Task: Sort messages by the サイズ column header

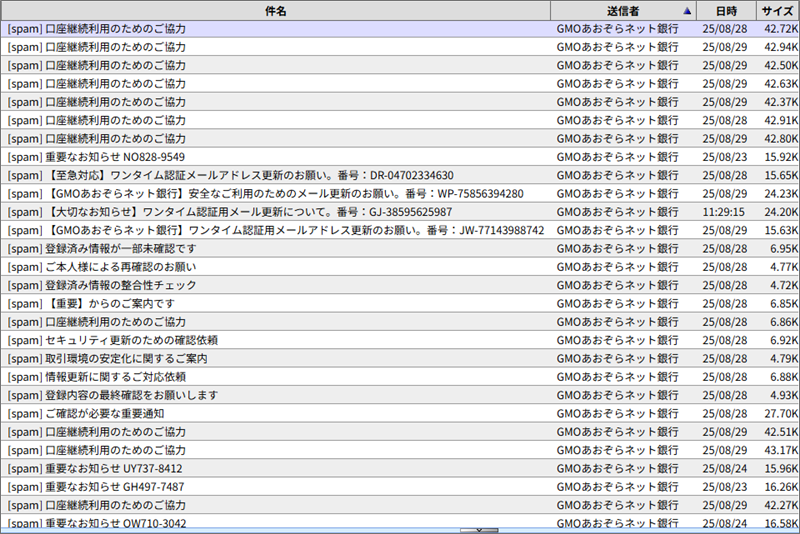Action: coord(778,11)
